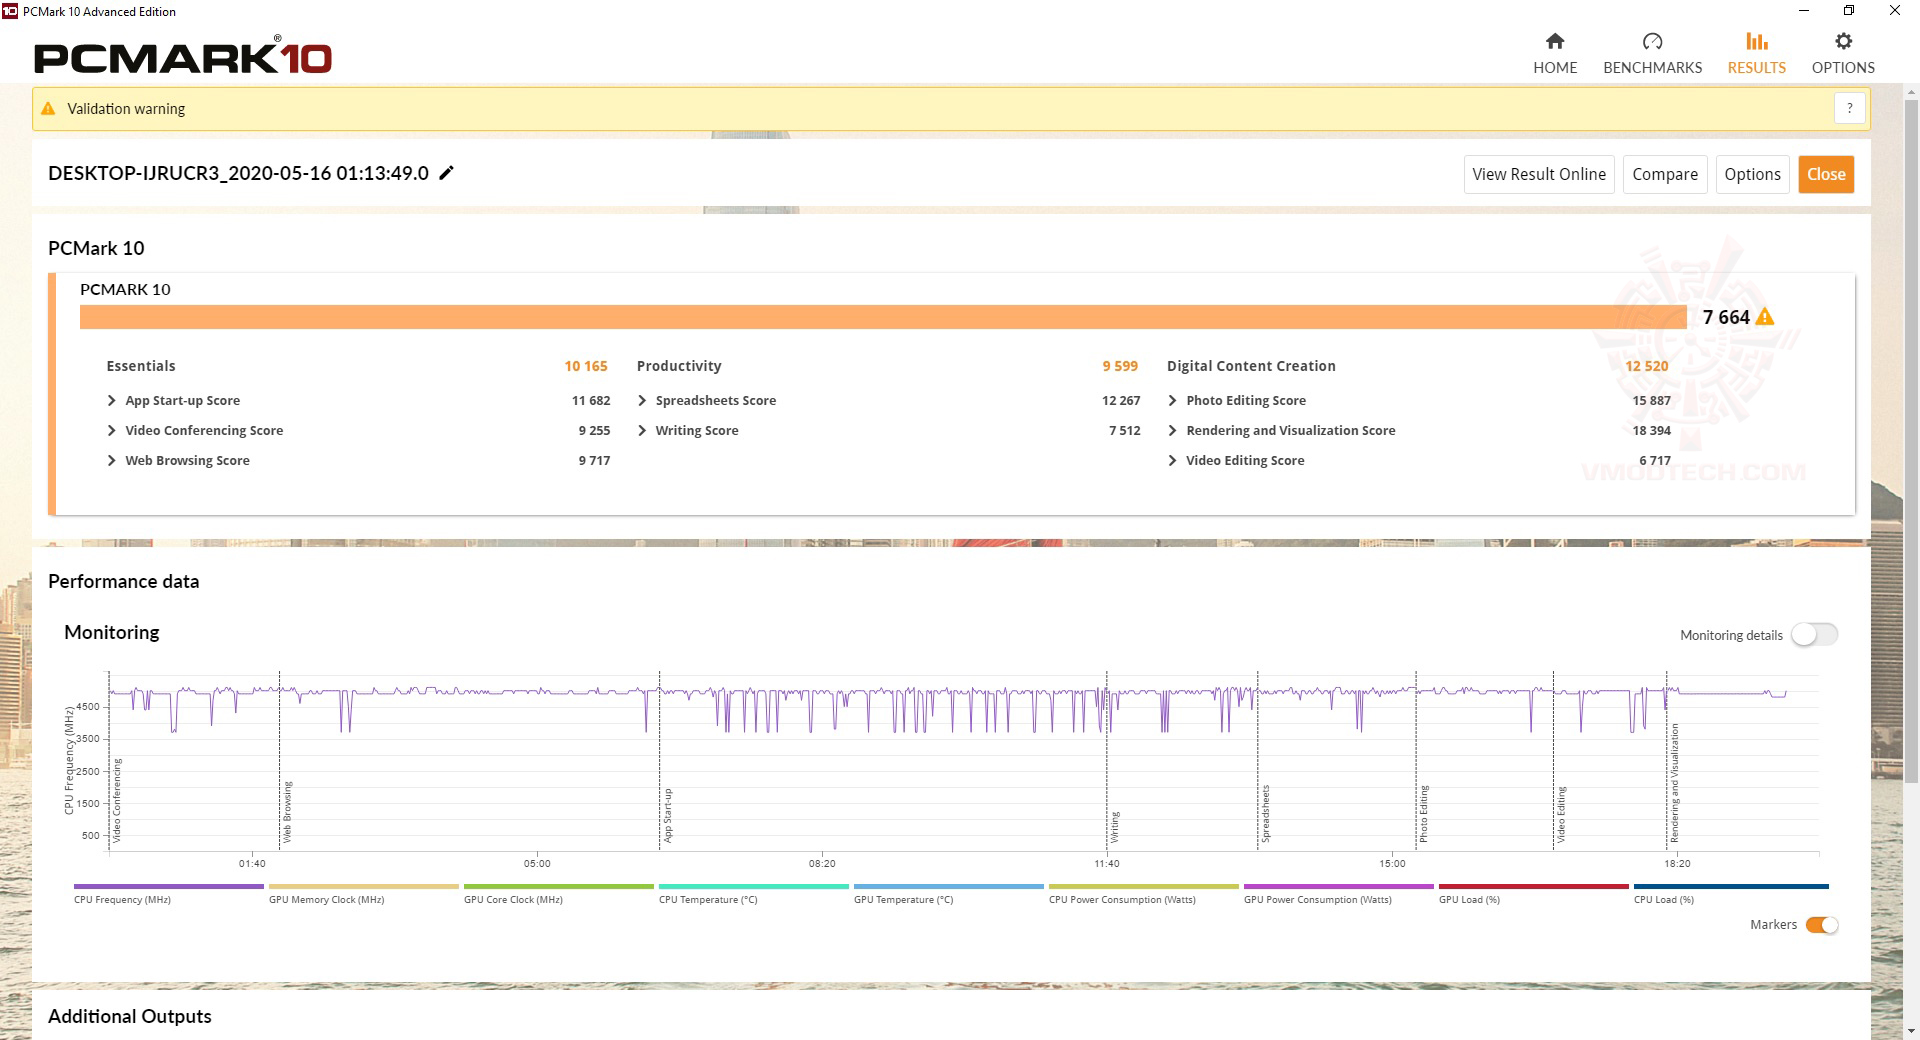1920x1040 pixels.
Task: Enable the Monitoring details toggle
Action: tap(1814, 635)
